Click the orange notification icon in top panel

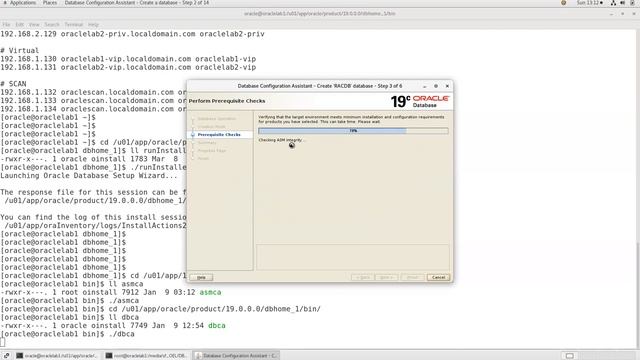(564, 3)
